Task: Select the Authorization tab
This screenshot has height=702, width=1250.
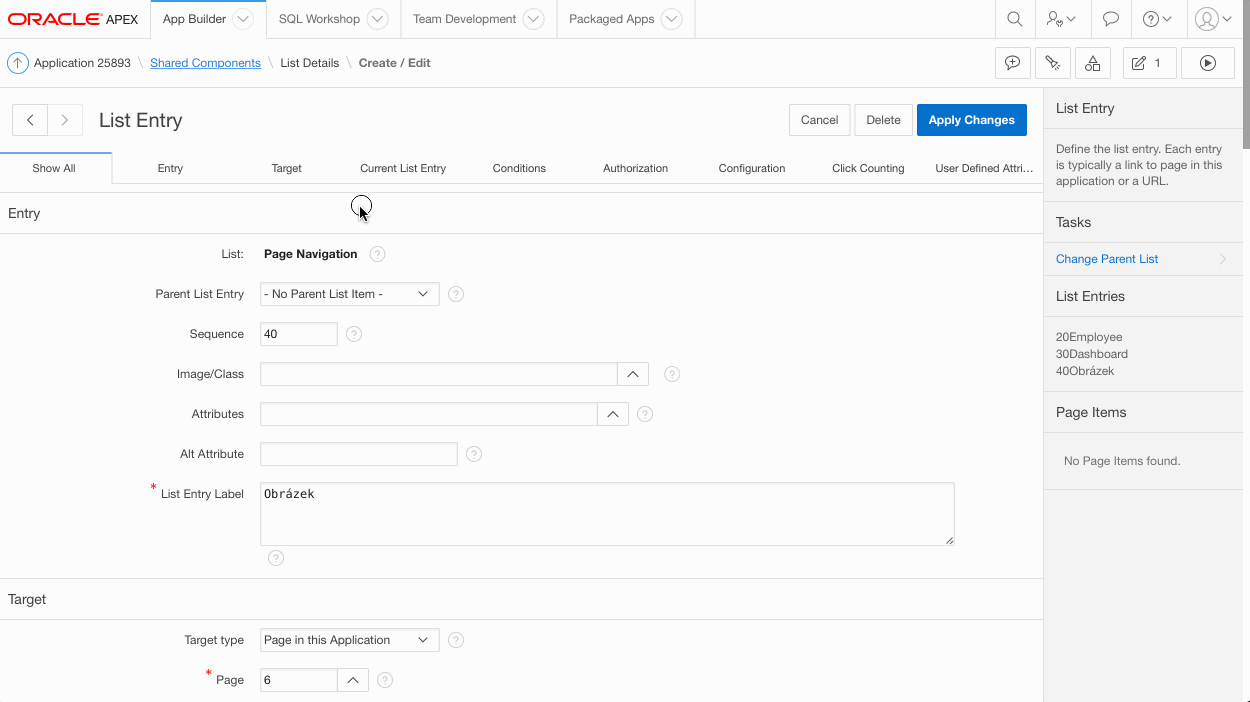Action: (x=635, y=168)
